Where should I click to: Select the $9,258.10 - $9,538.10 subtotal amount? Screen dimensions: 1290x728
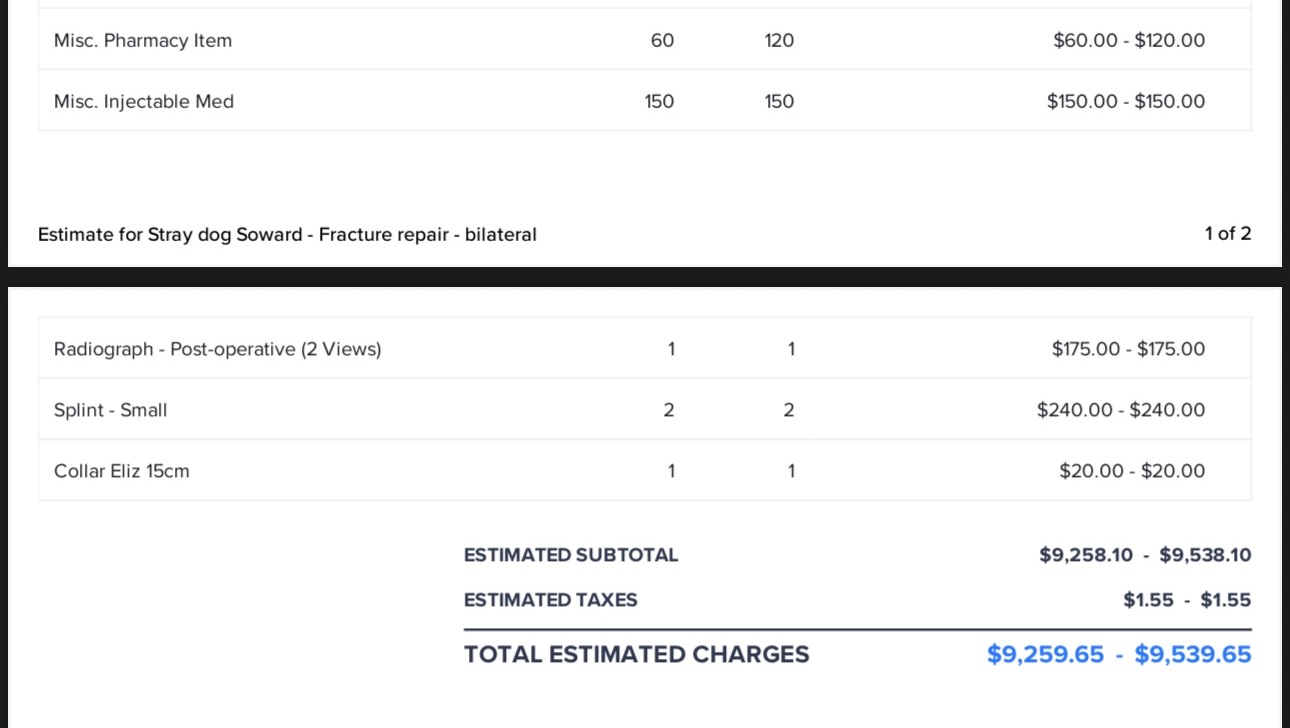1145,555
